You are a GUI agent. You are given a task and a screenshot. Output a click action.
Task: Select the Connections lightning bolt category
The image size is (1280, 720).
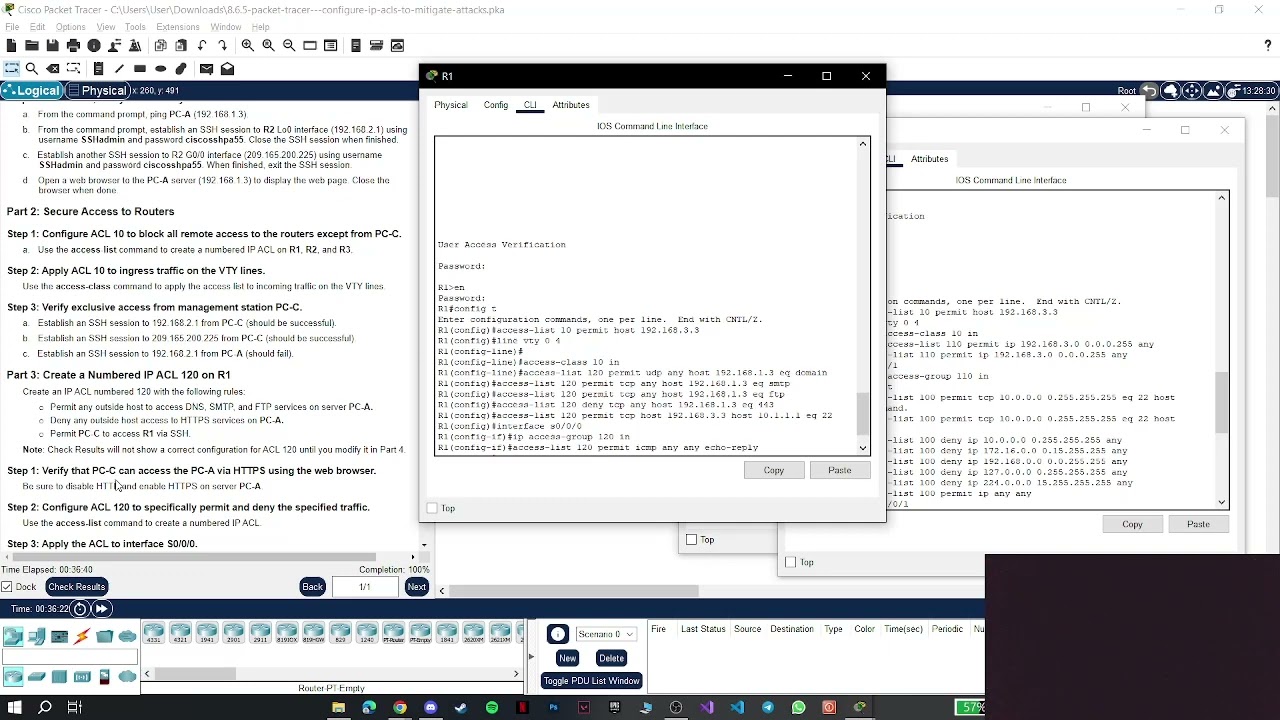click(x=81, y=636)
